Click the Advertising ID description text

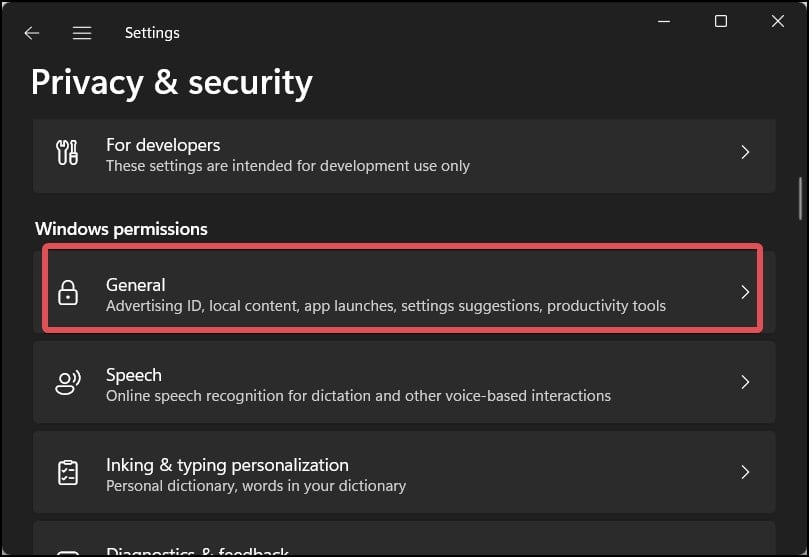385,306
